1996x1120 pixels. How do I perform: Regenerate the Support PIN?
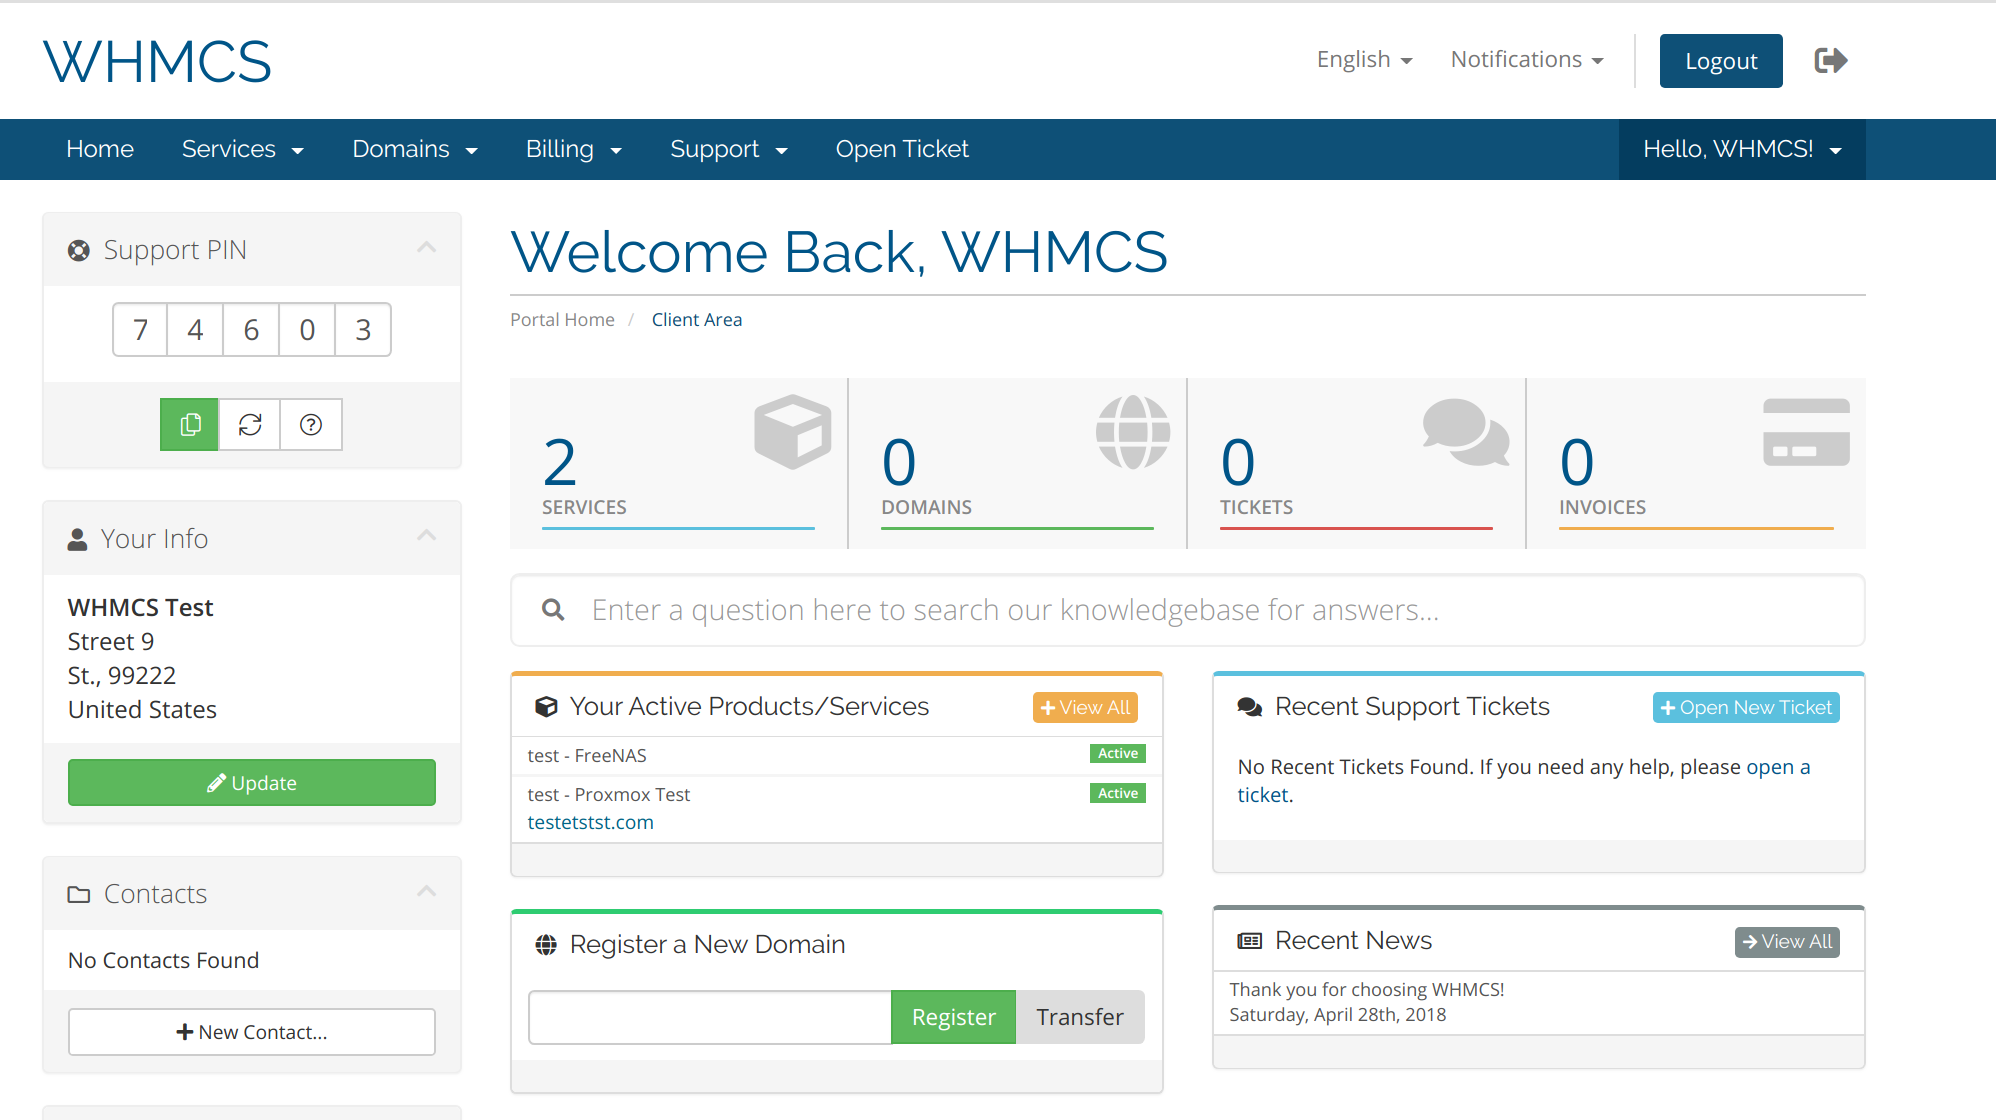point(249,424)
